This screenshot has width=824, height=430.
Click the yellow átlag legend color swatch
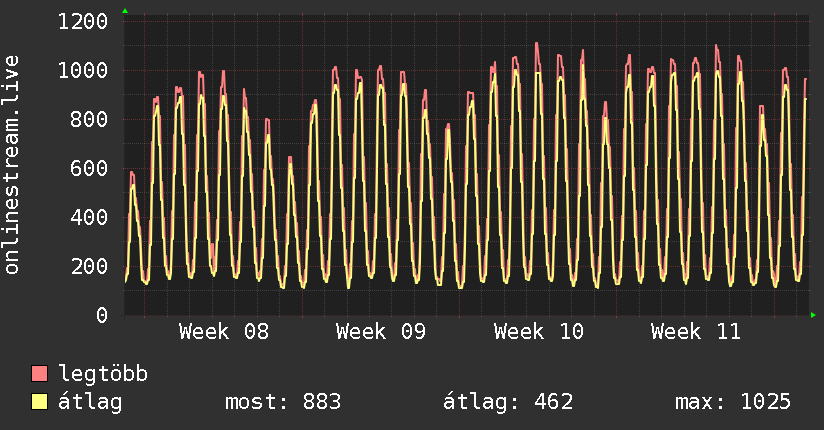[x=40, y=402]
